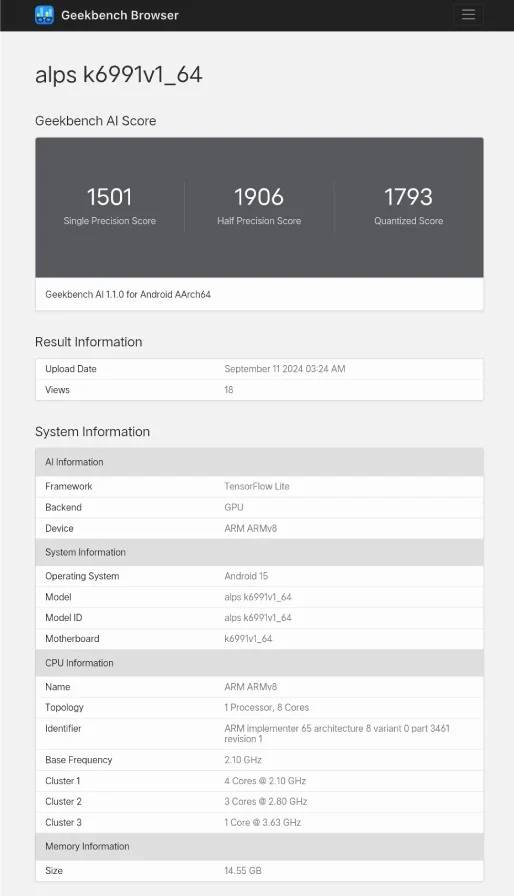Open the hamburger navigation menu
This screenshot has height=896, width=514.
point(468,14)
